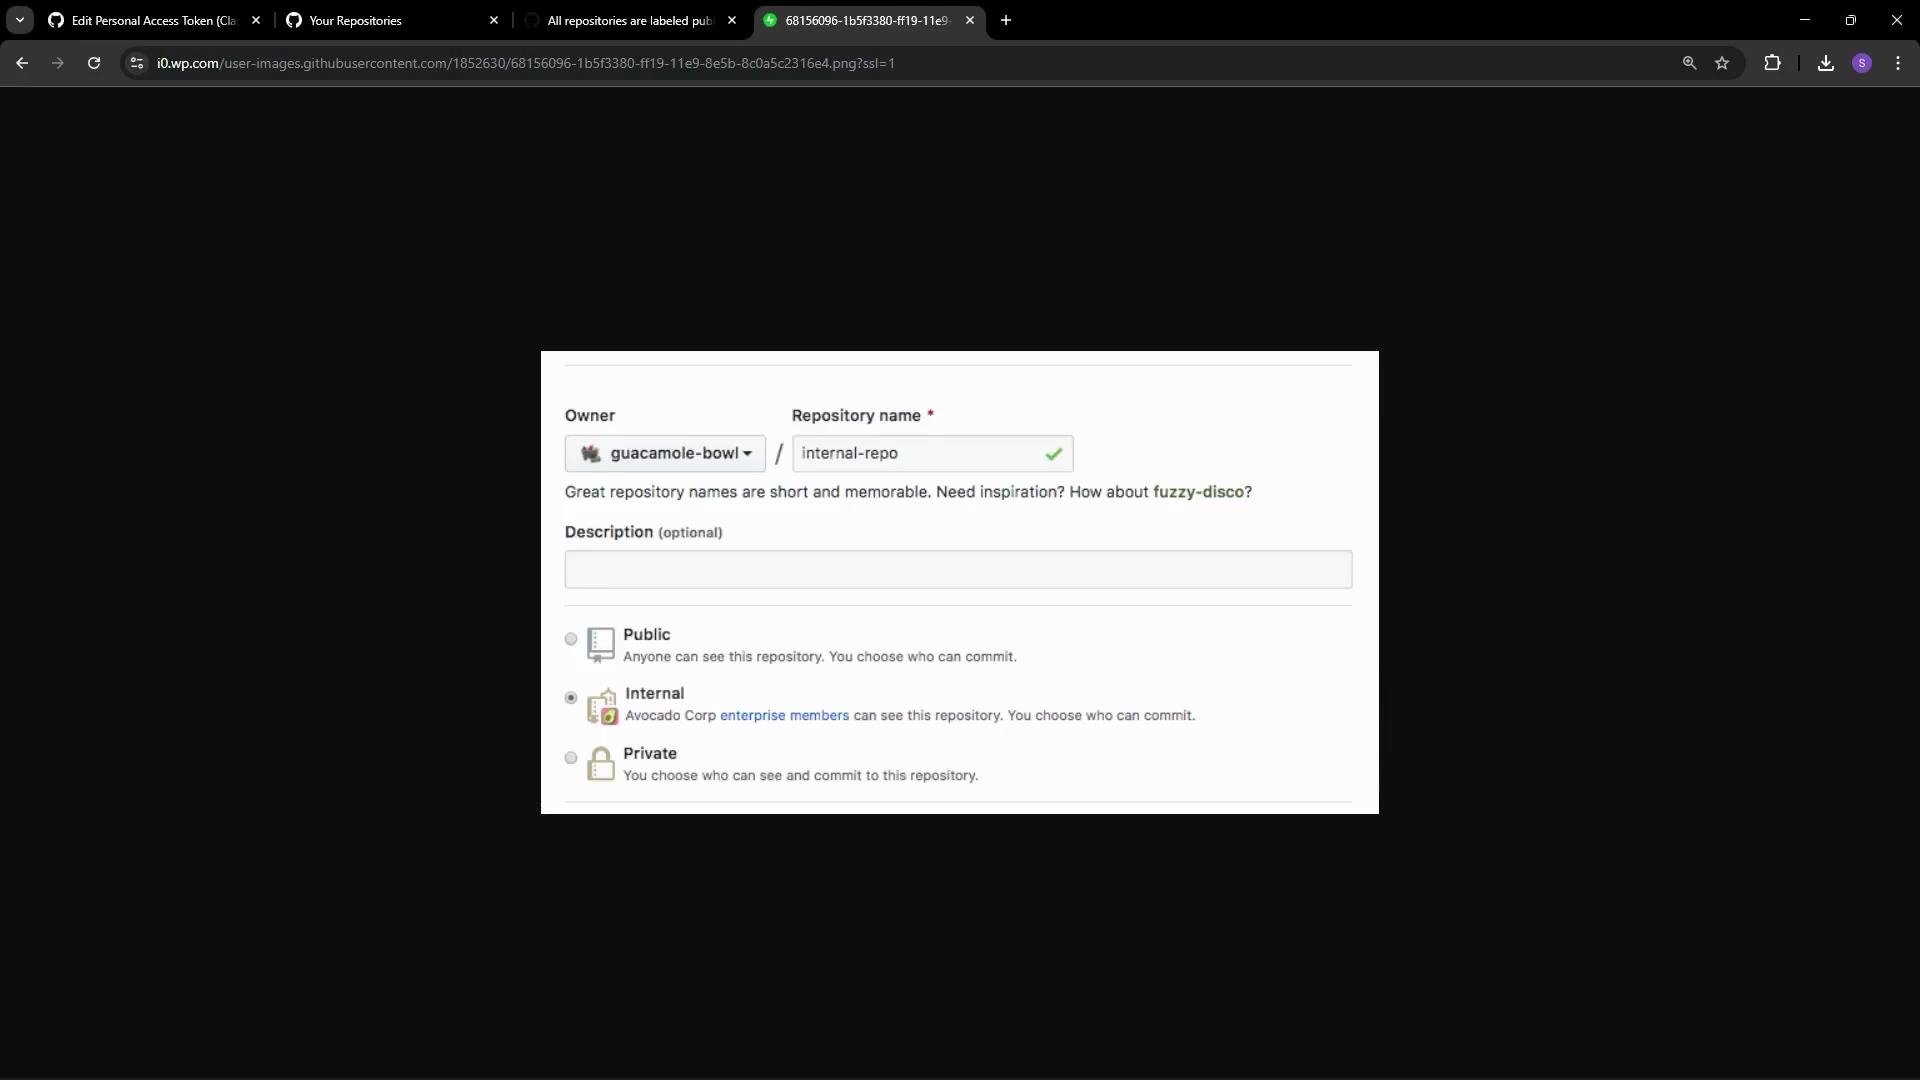
Task: Reload the current page
Action: click(94, 63)
